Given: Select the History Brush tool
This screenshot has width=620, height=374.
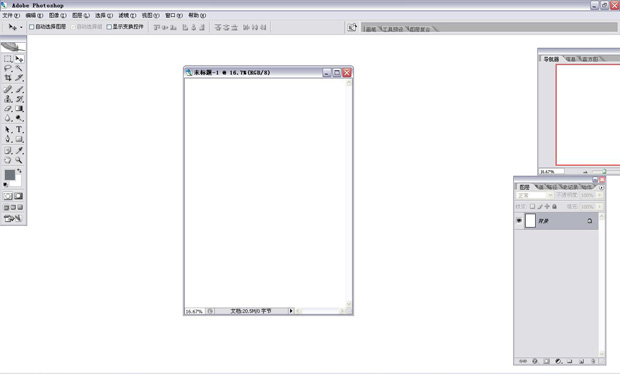Looking at the screenshot, I should pyautogui.click(x=19, y=99).
